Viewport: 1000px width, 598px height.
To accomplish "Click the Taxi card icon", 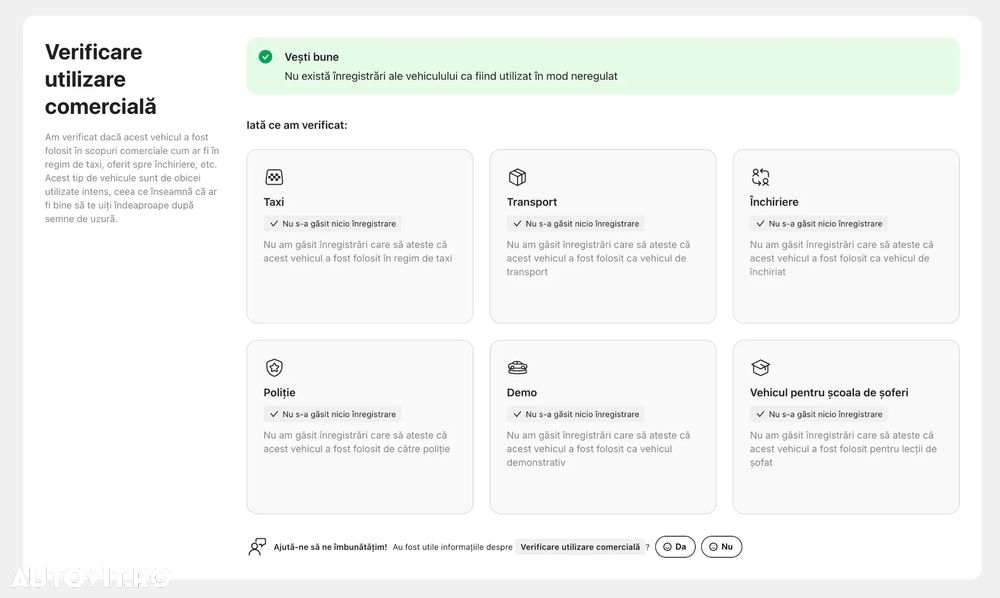I will tap(274, 177).
